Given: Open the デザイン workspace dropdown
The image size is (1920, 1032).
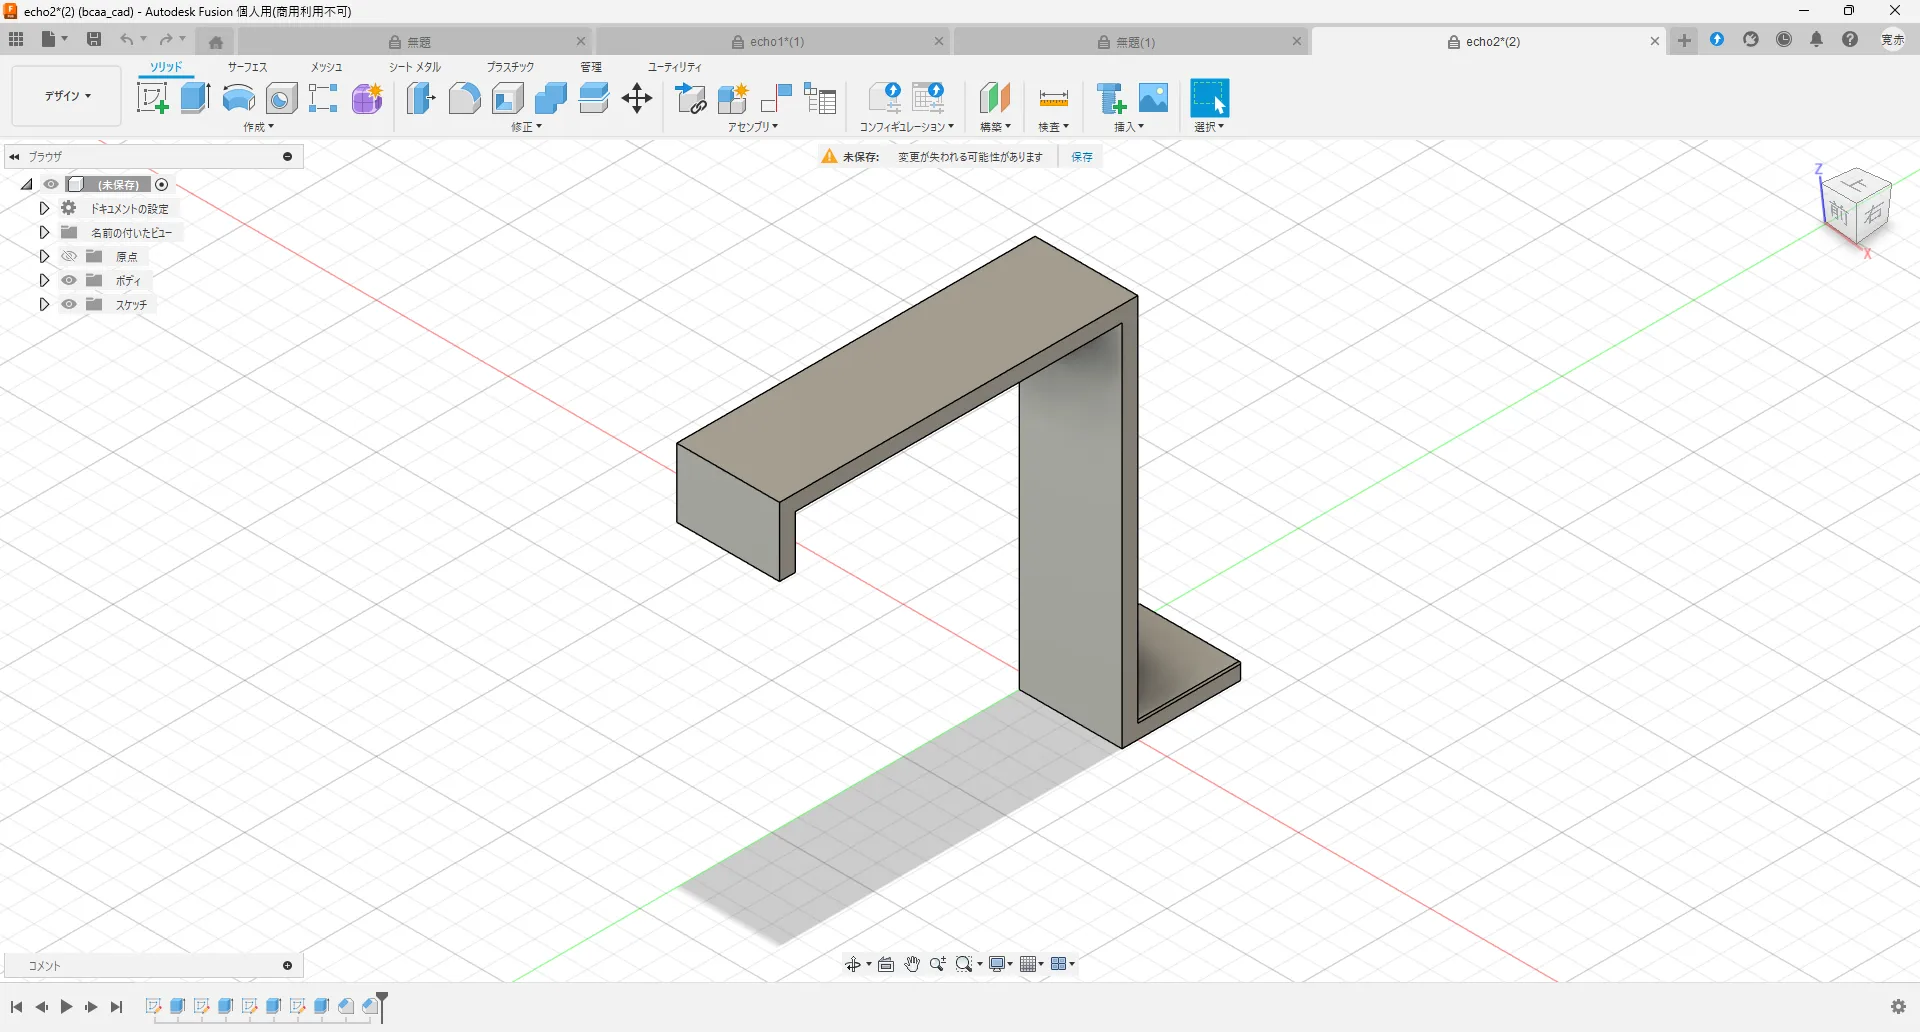Looking at the screenshot, I should [67, 96].
